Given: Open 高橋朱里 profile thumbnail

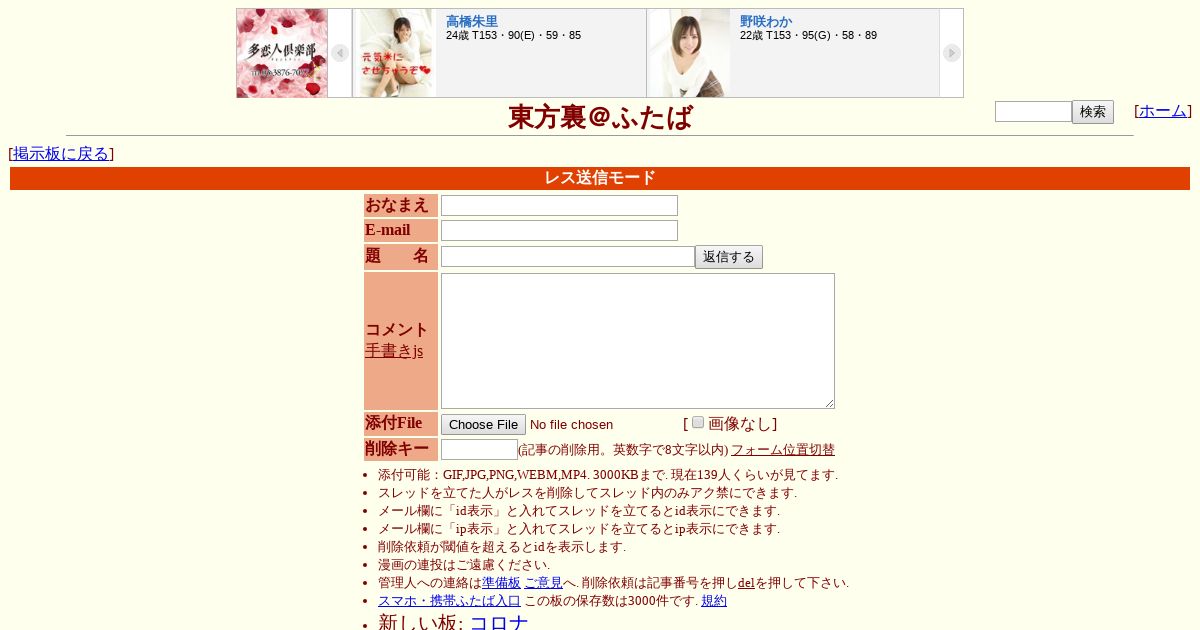Looking at the screenshot, I should point(396,53).
